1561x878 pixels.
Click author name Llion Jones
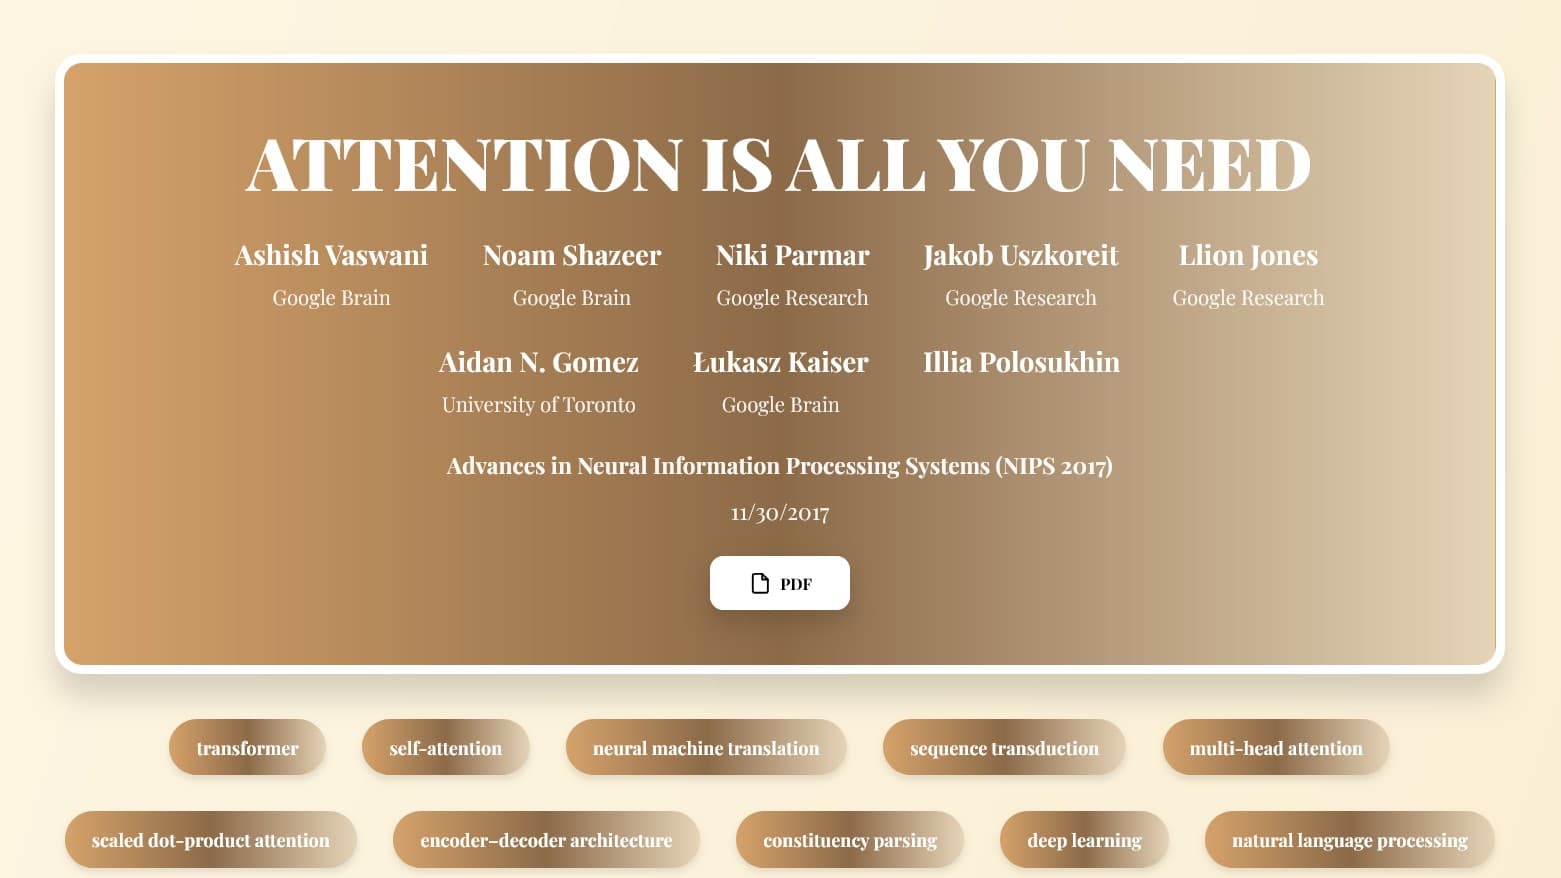[1247, 256]
